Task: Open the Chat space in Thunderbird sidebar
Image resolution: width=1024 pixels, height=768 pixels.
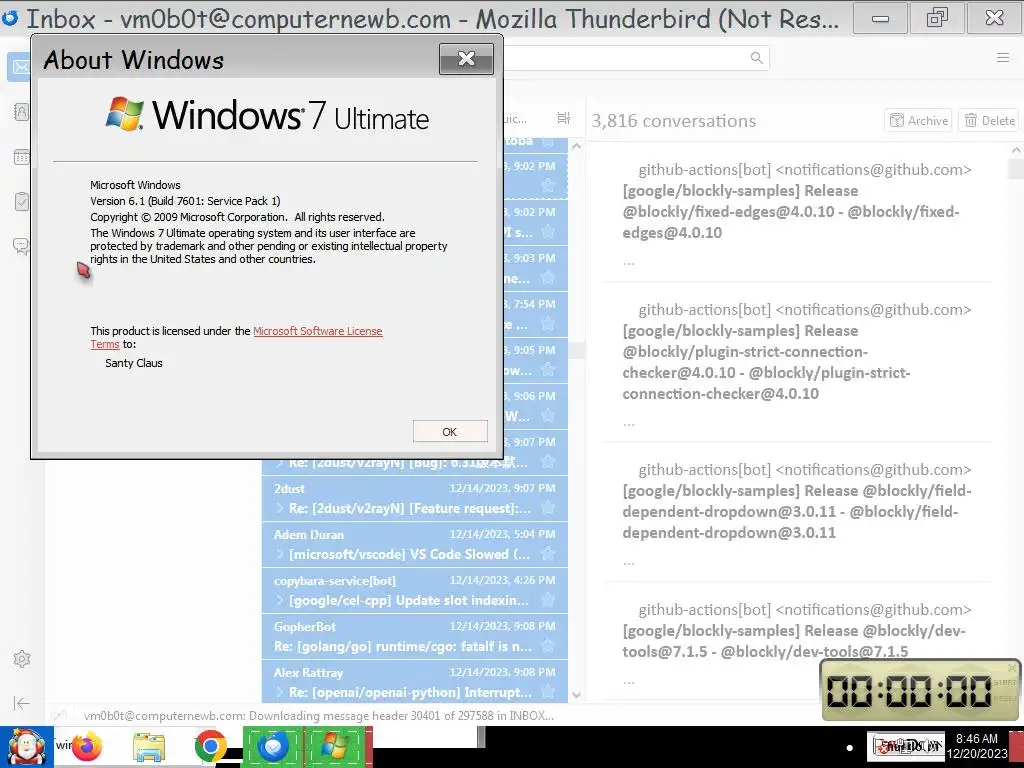Action: coord(21,246)
